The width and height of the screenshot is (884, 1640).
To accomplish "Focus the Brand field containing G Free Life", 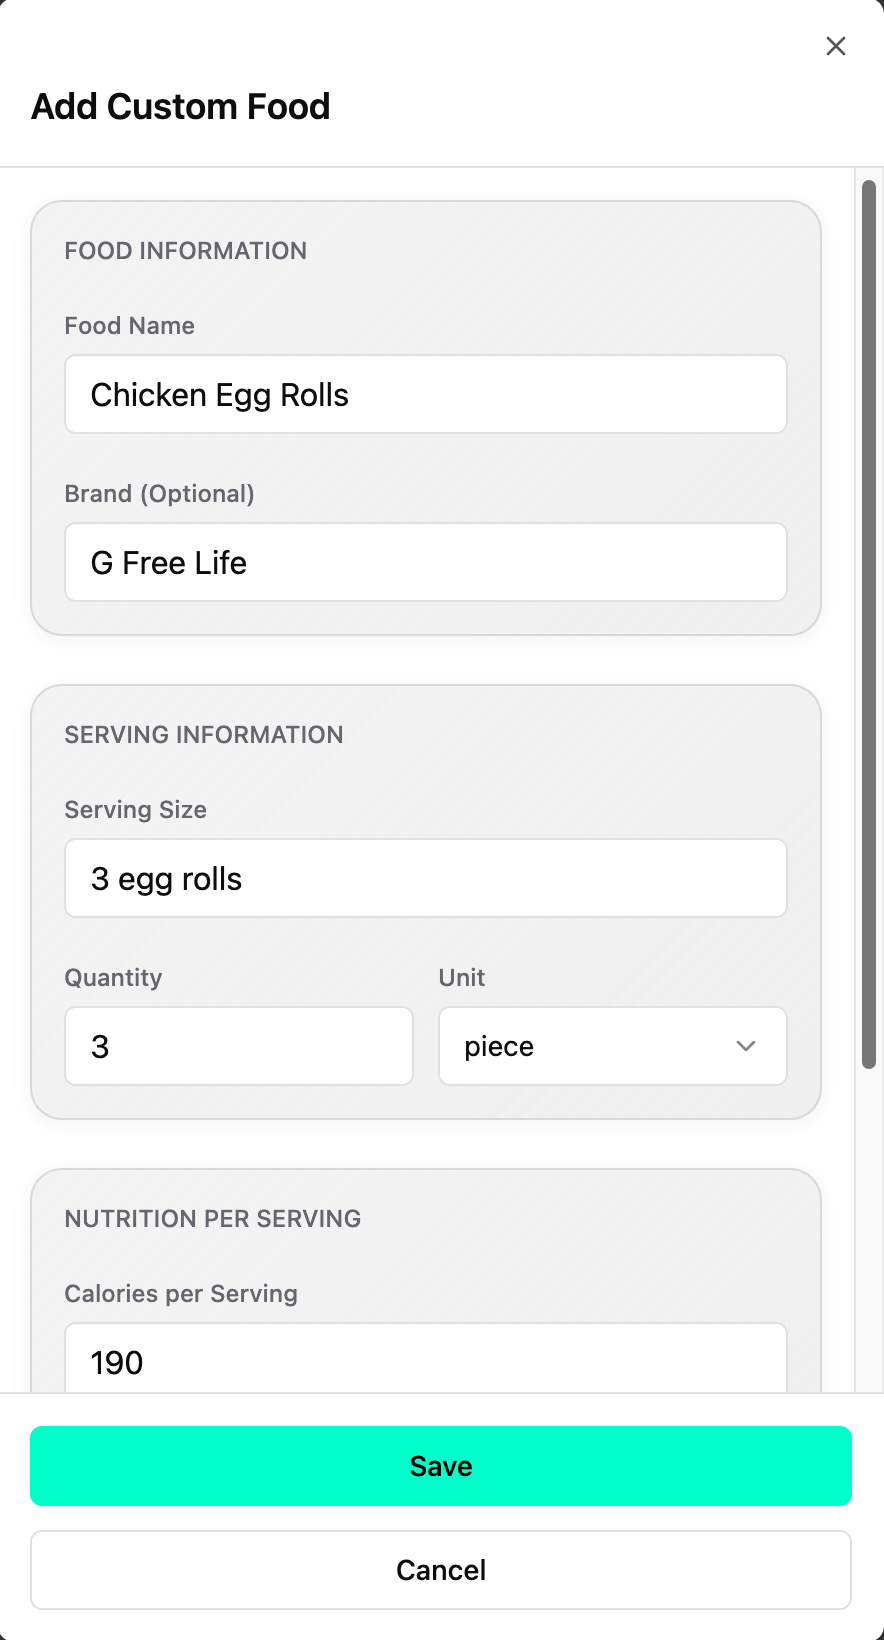I will pyautogui.click(x=426, y=562).
